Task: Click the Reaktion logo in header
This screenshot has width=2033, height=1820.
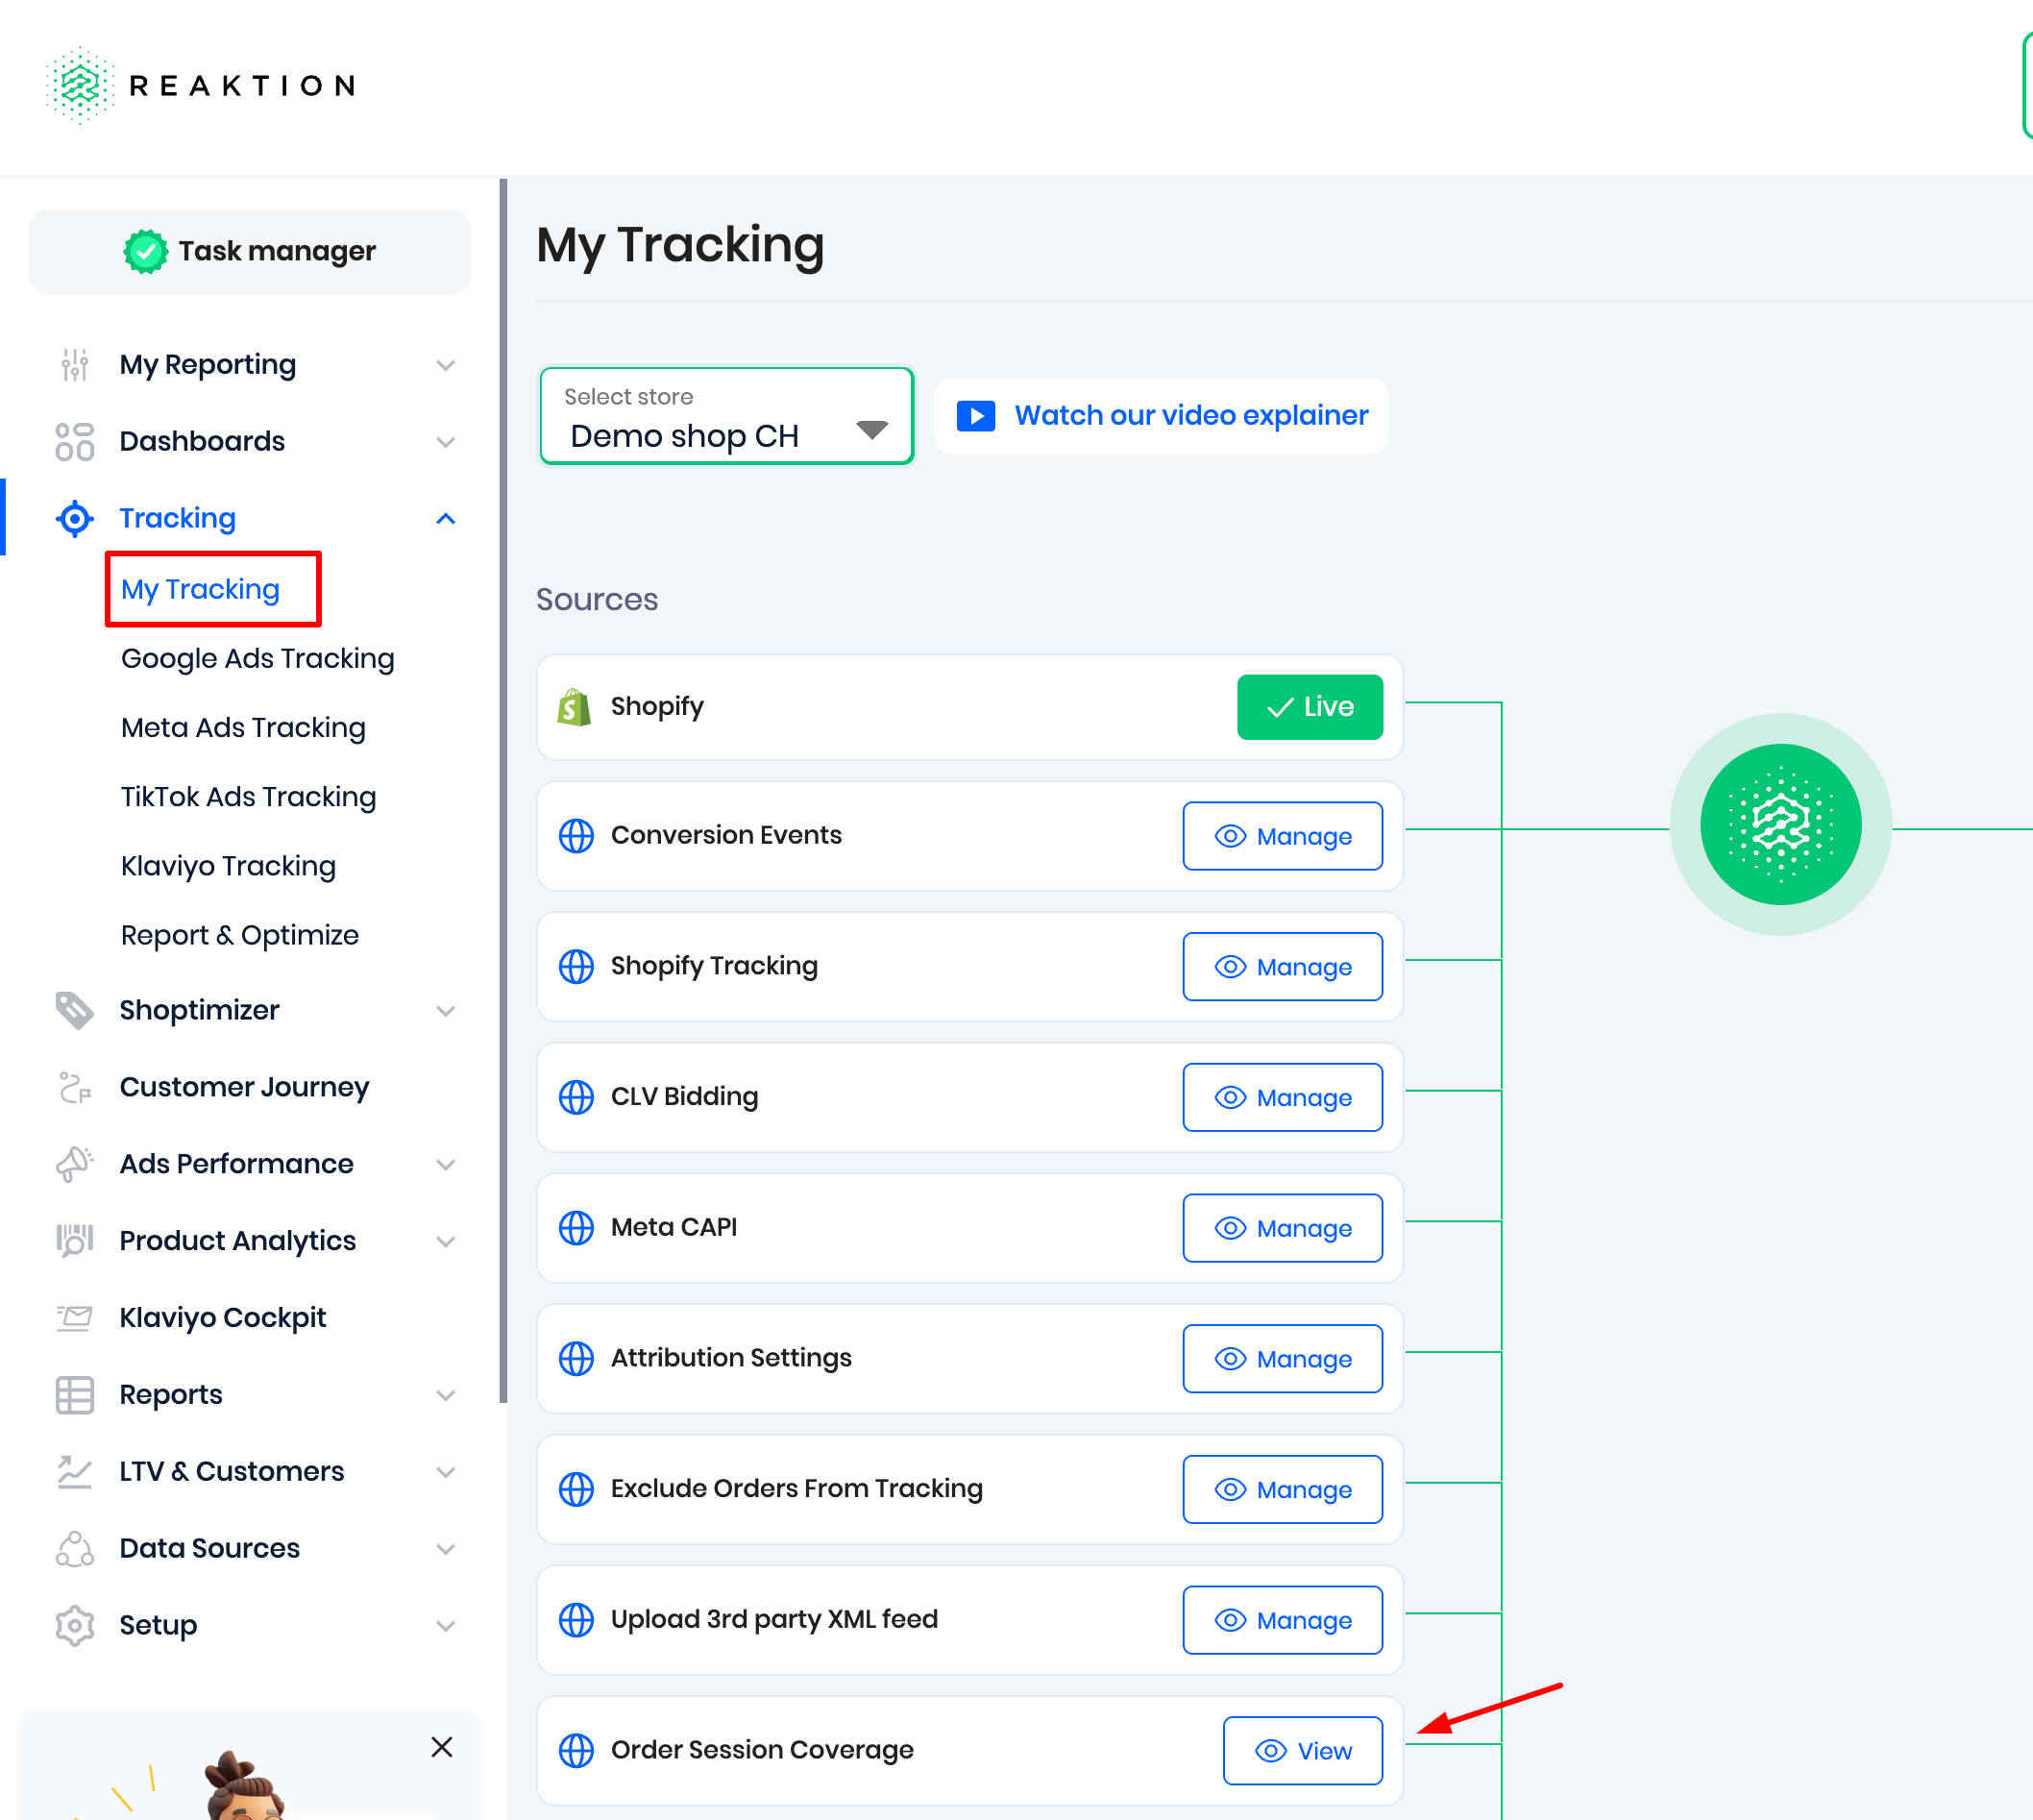Action: coord(200,86)
